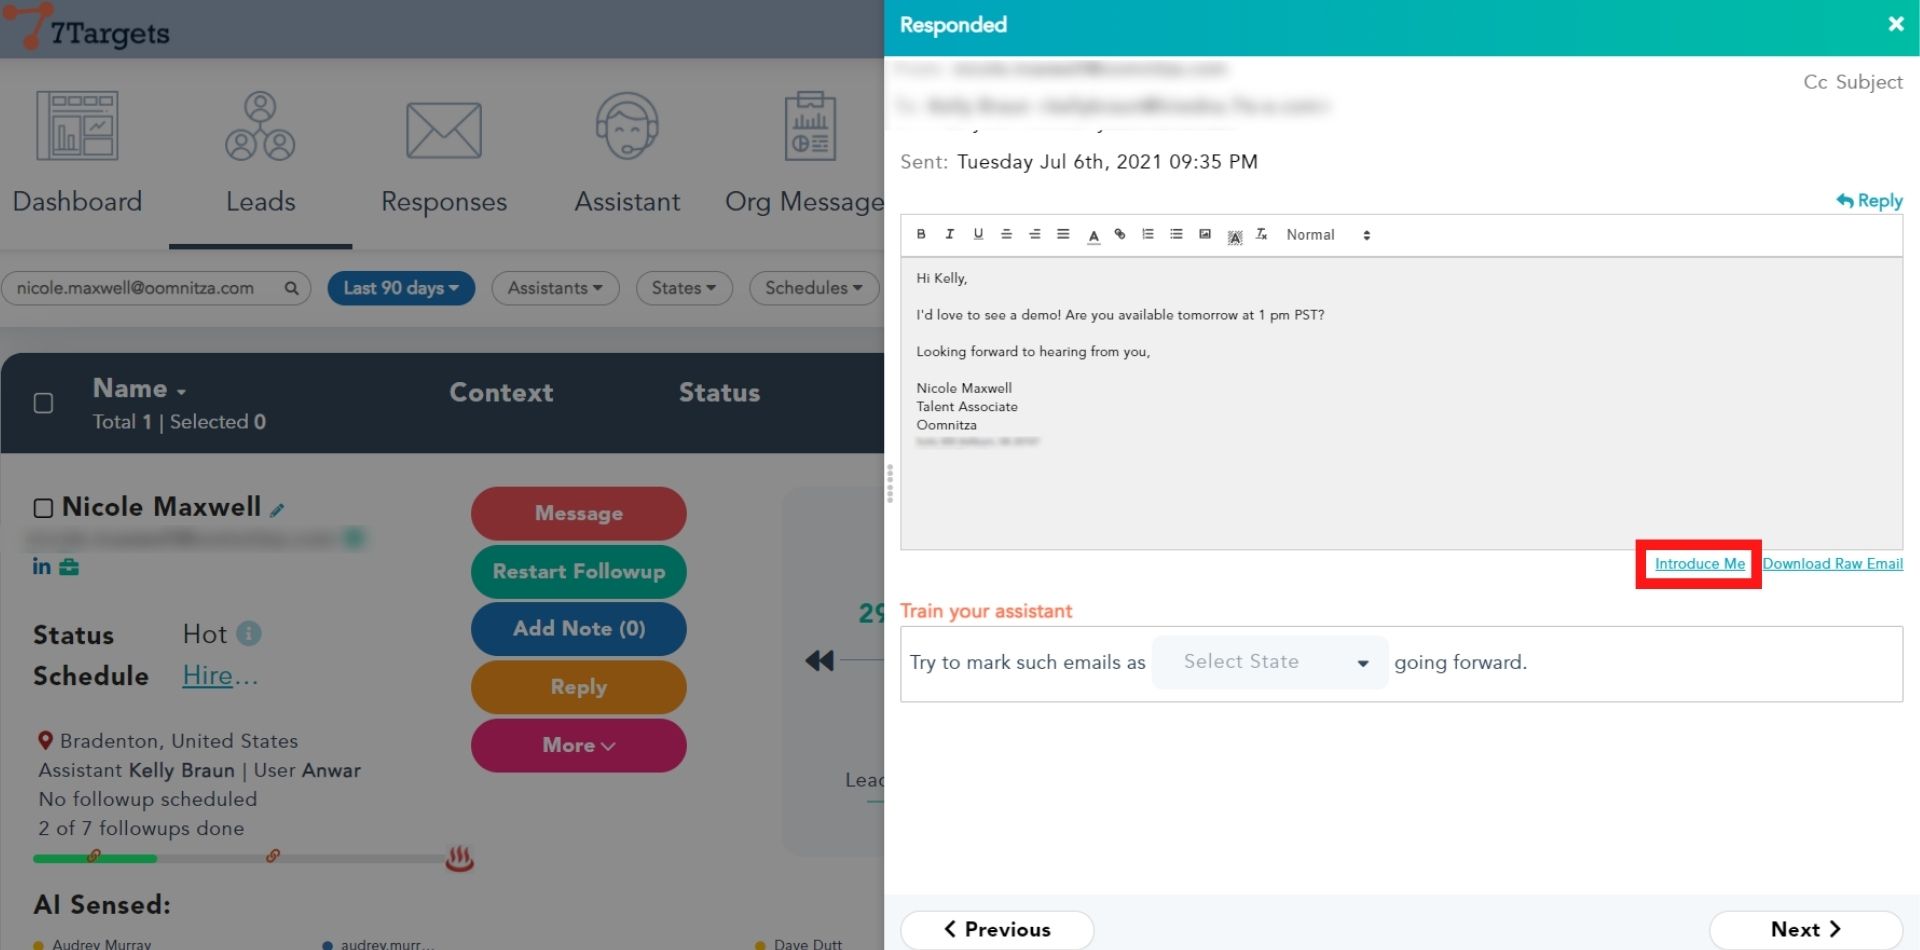Click inside the email reply text area
Image resolution: width=1920 pixels, height=950 pixels.
(1400, 480)
